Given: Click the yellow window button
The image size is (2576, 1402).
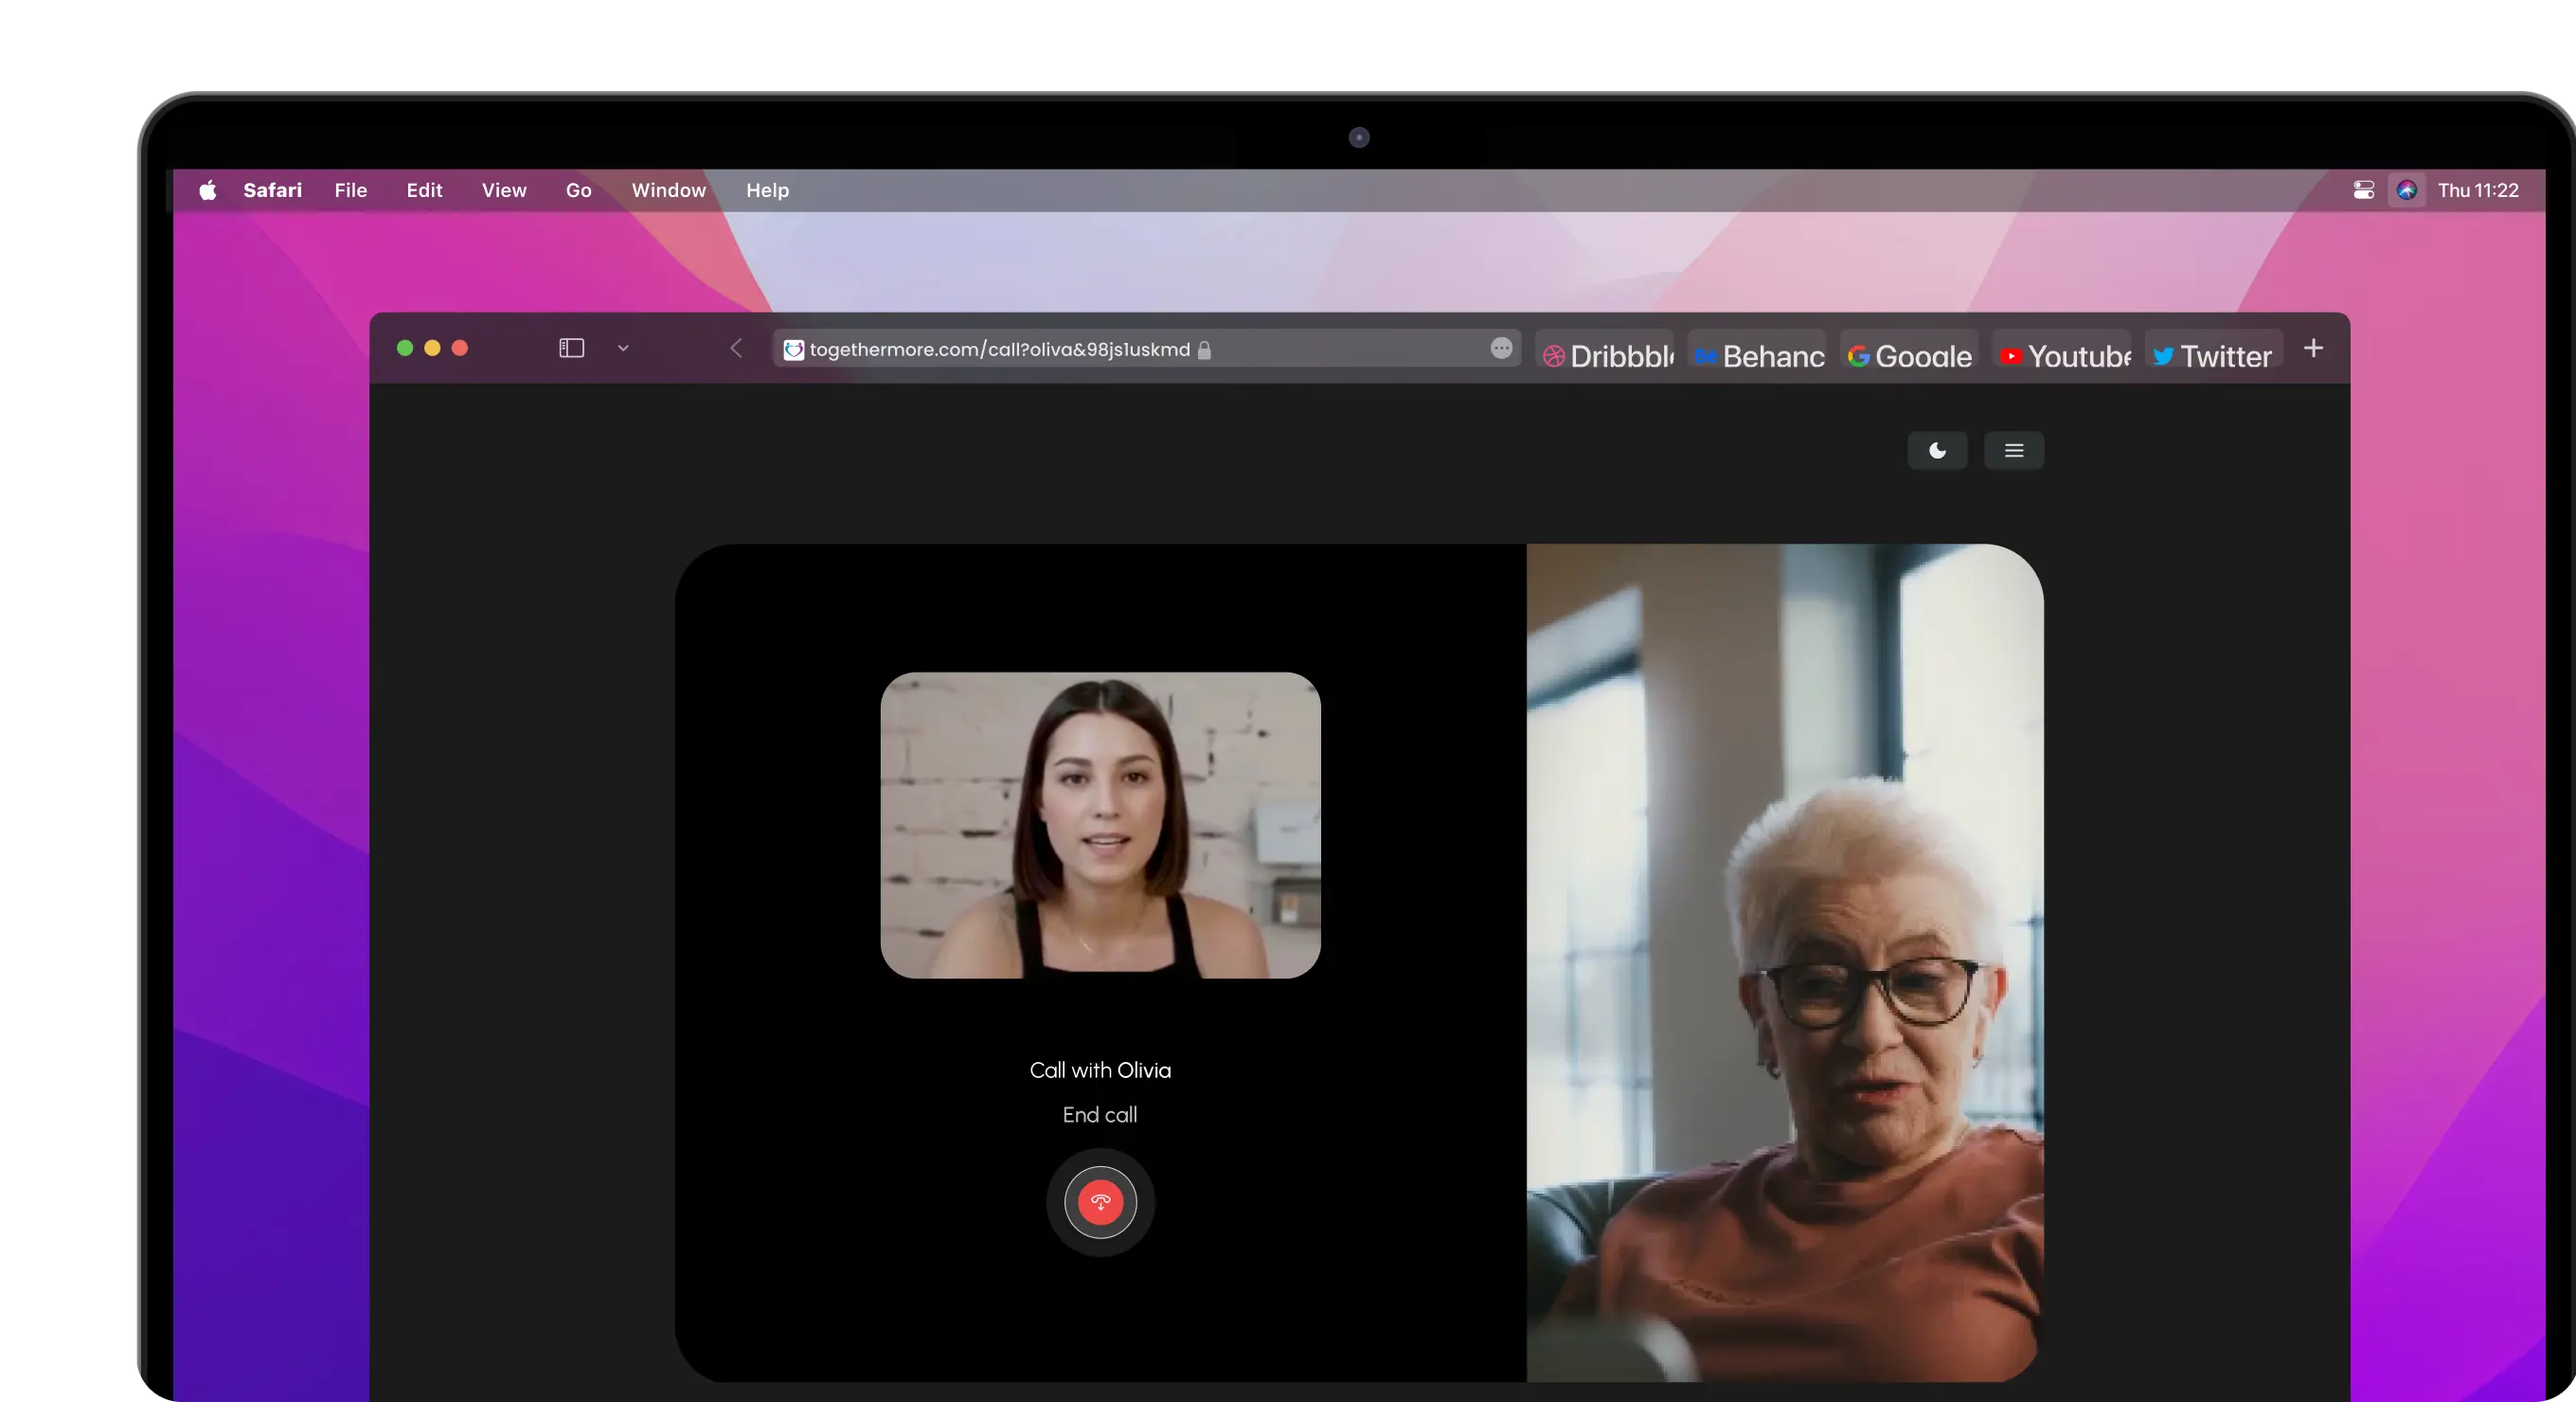Looking at the screenshot, I should [x=432, y=348].
